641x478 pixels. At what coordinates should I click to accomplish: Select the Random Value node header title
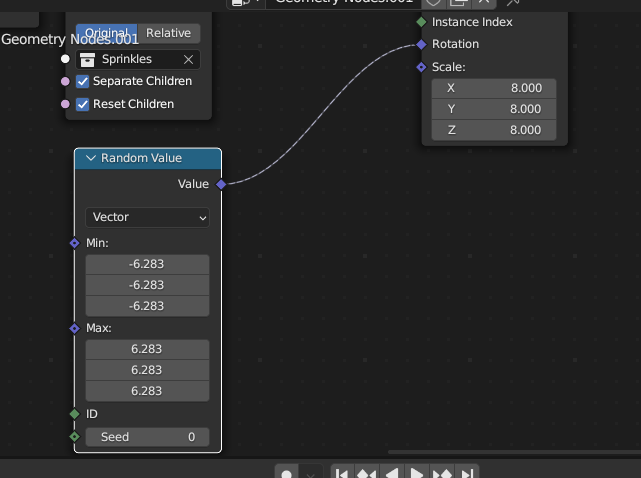[x=141, y=158]
